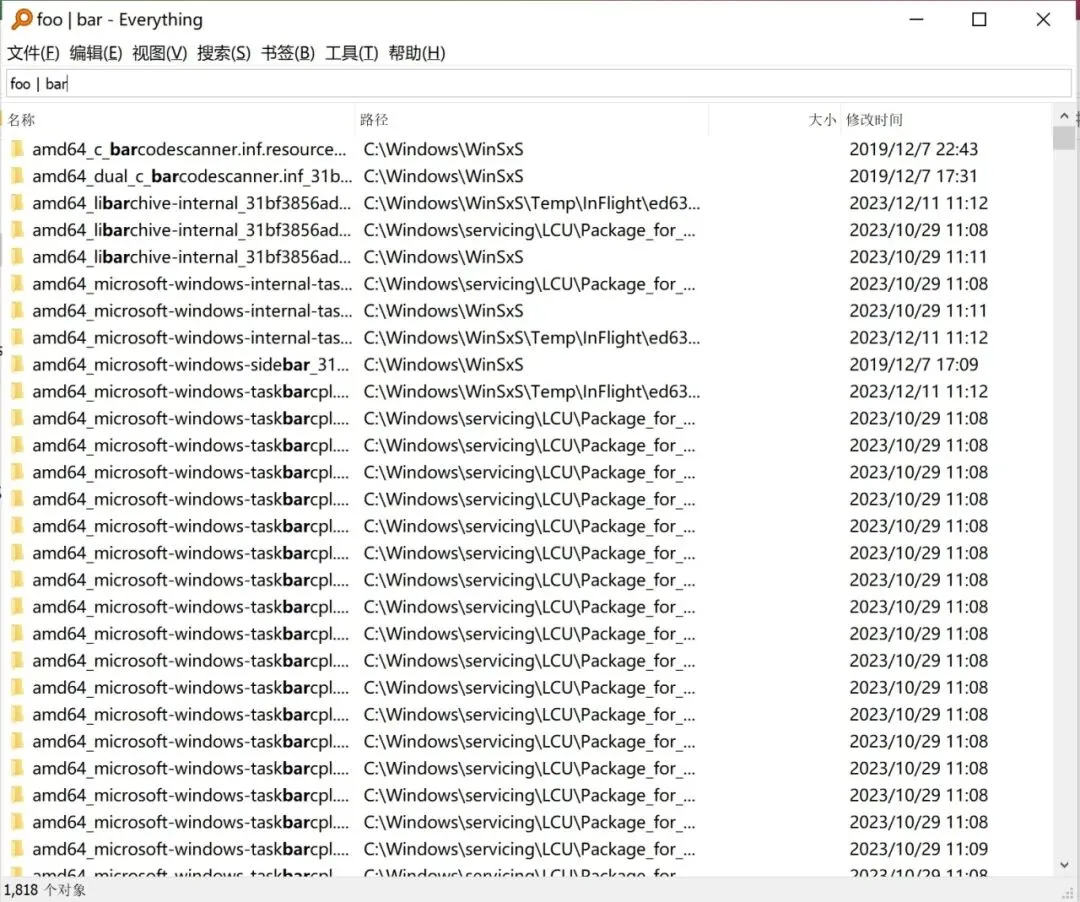Sort by the 修改时间 column header
The image size is (1080, 902).
[946, 120]
